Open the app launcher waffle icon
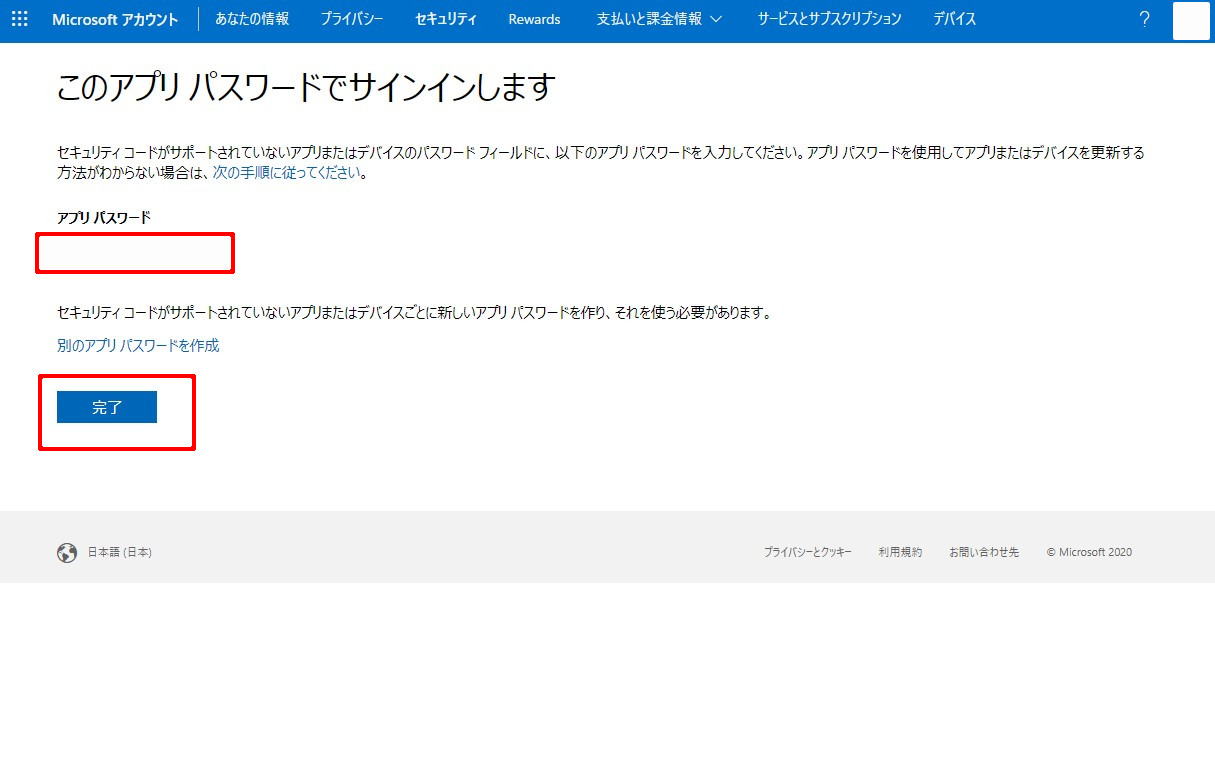The width and height of the screenshot is (1215, 774). click(x=19, y=19)
